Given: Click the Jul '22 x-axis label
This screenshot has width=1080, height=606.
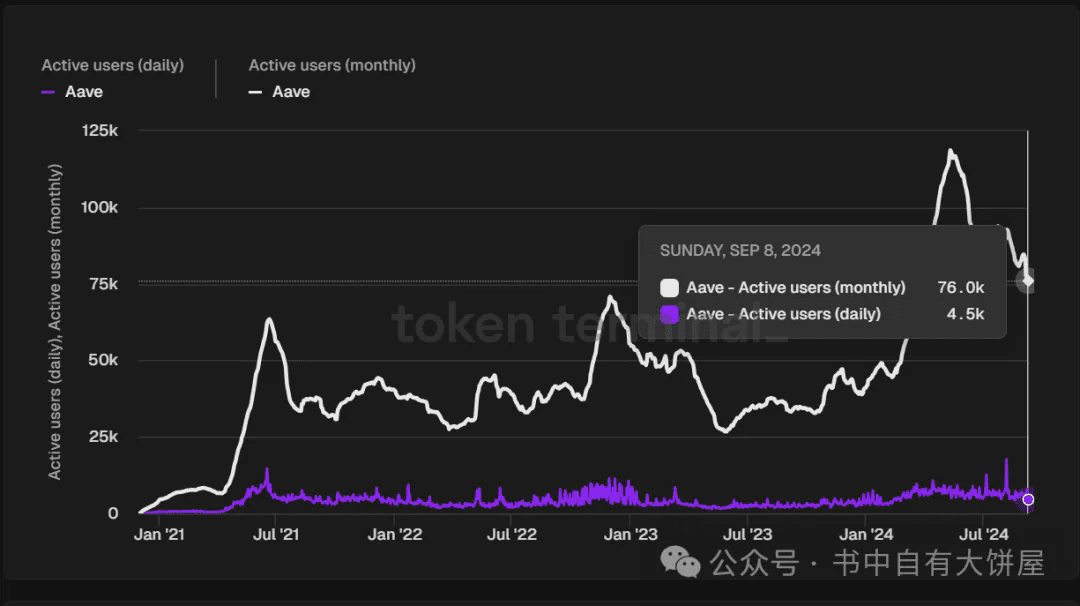Looking at the screenshot, I should pyautogui.click(x=511, y=534).
